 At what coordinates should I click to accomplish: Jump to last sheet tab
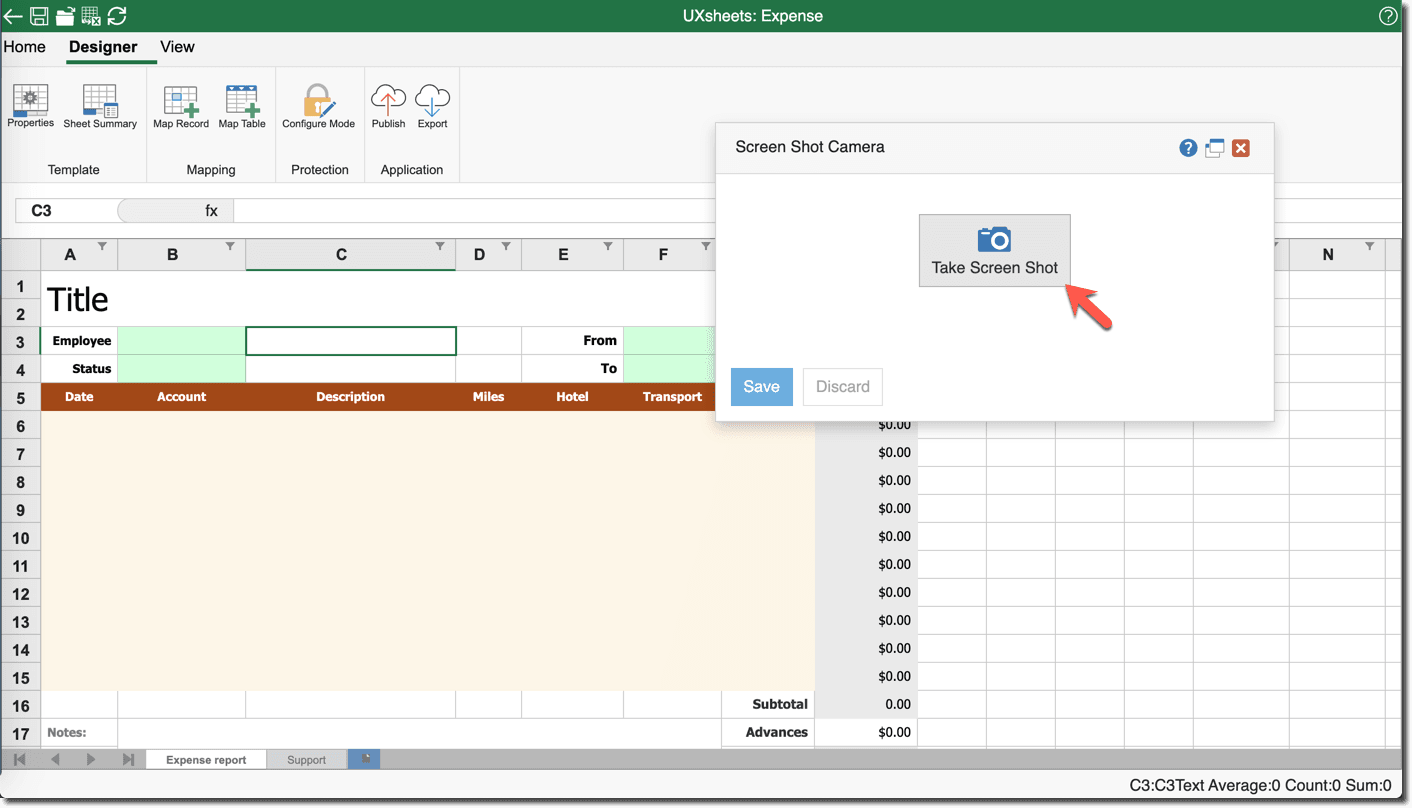click(x=128, y=759)
